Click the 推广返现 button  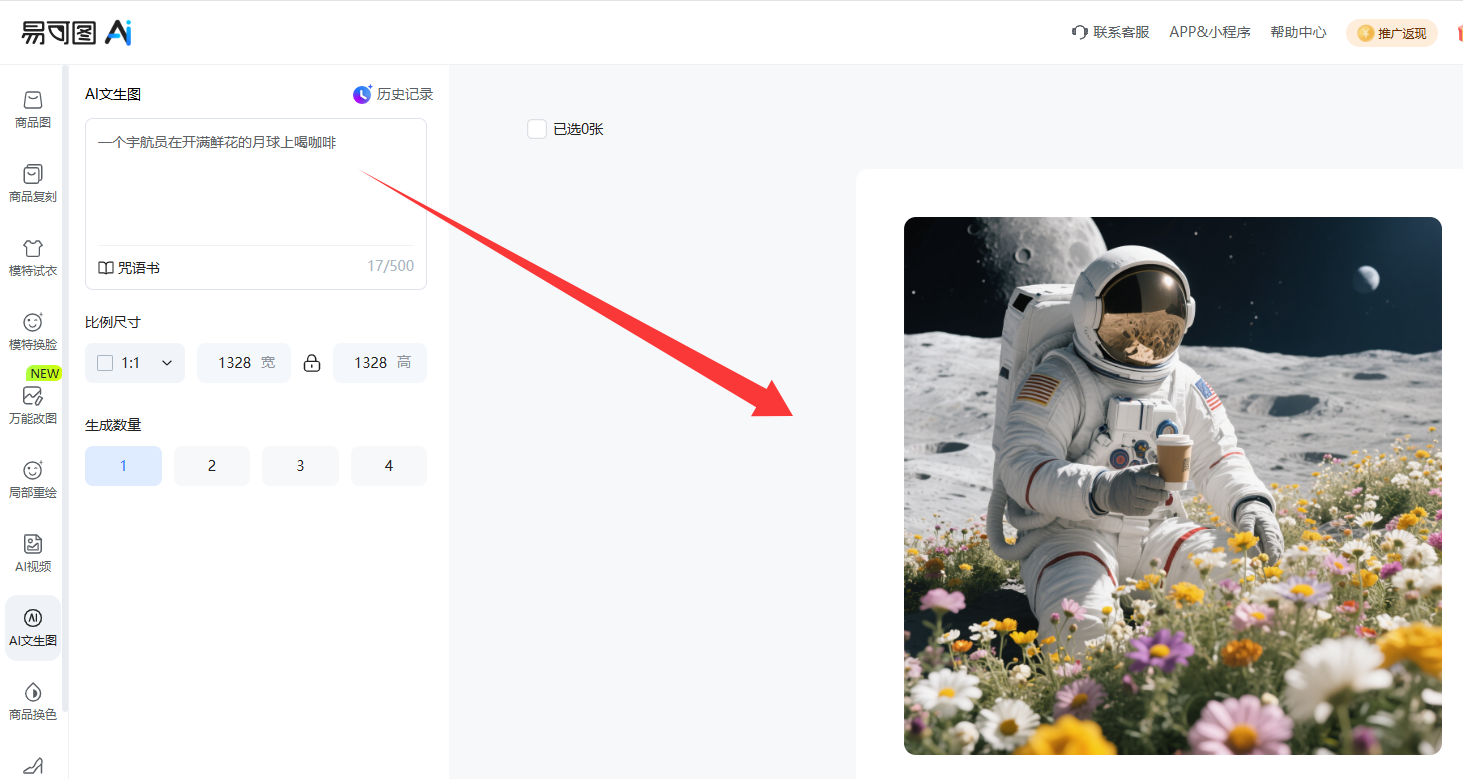coord(1391,33)
